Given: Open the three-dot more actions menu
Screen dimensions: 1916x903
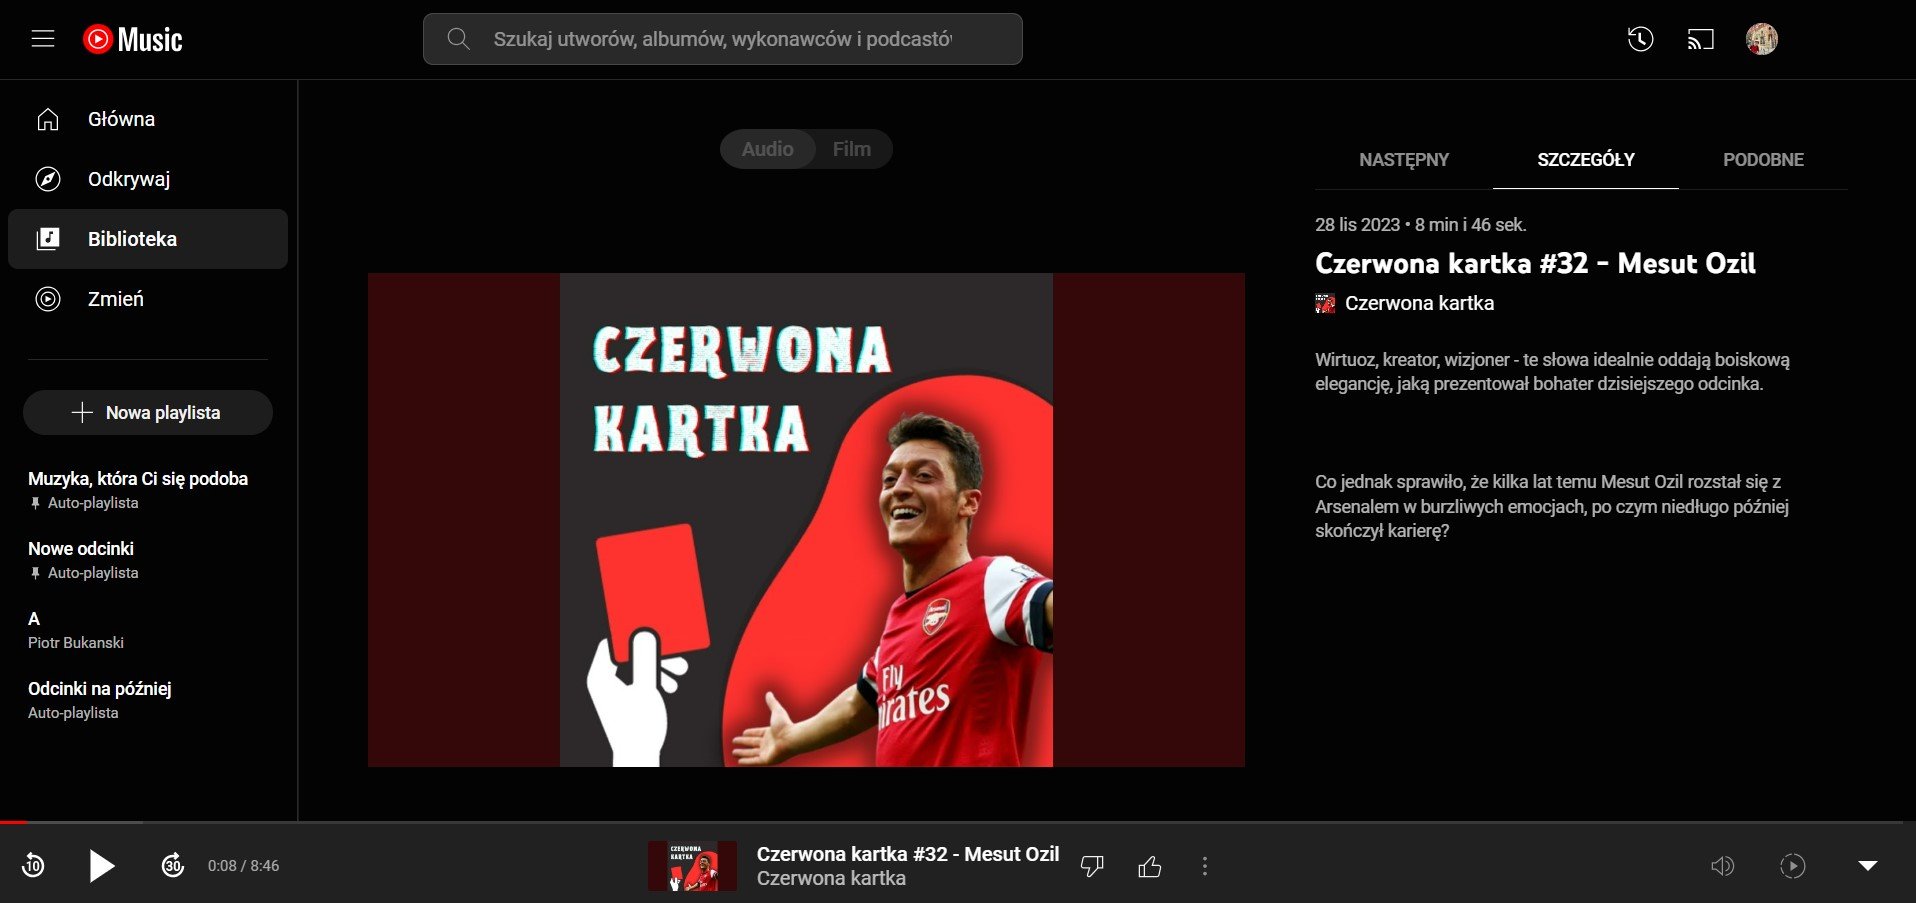Looking at the screenshot, I should (1204, 866).
